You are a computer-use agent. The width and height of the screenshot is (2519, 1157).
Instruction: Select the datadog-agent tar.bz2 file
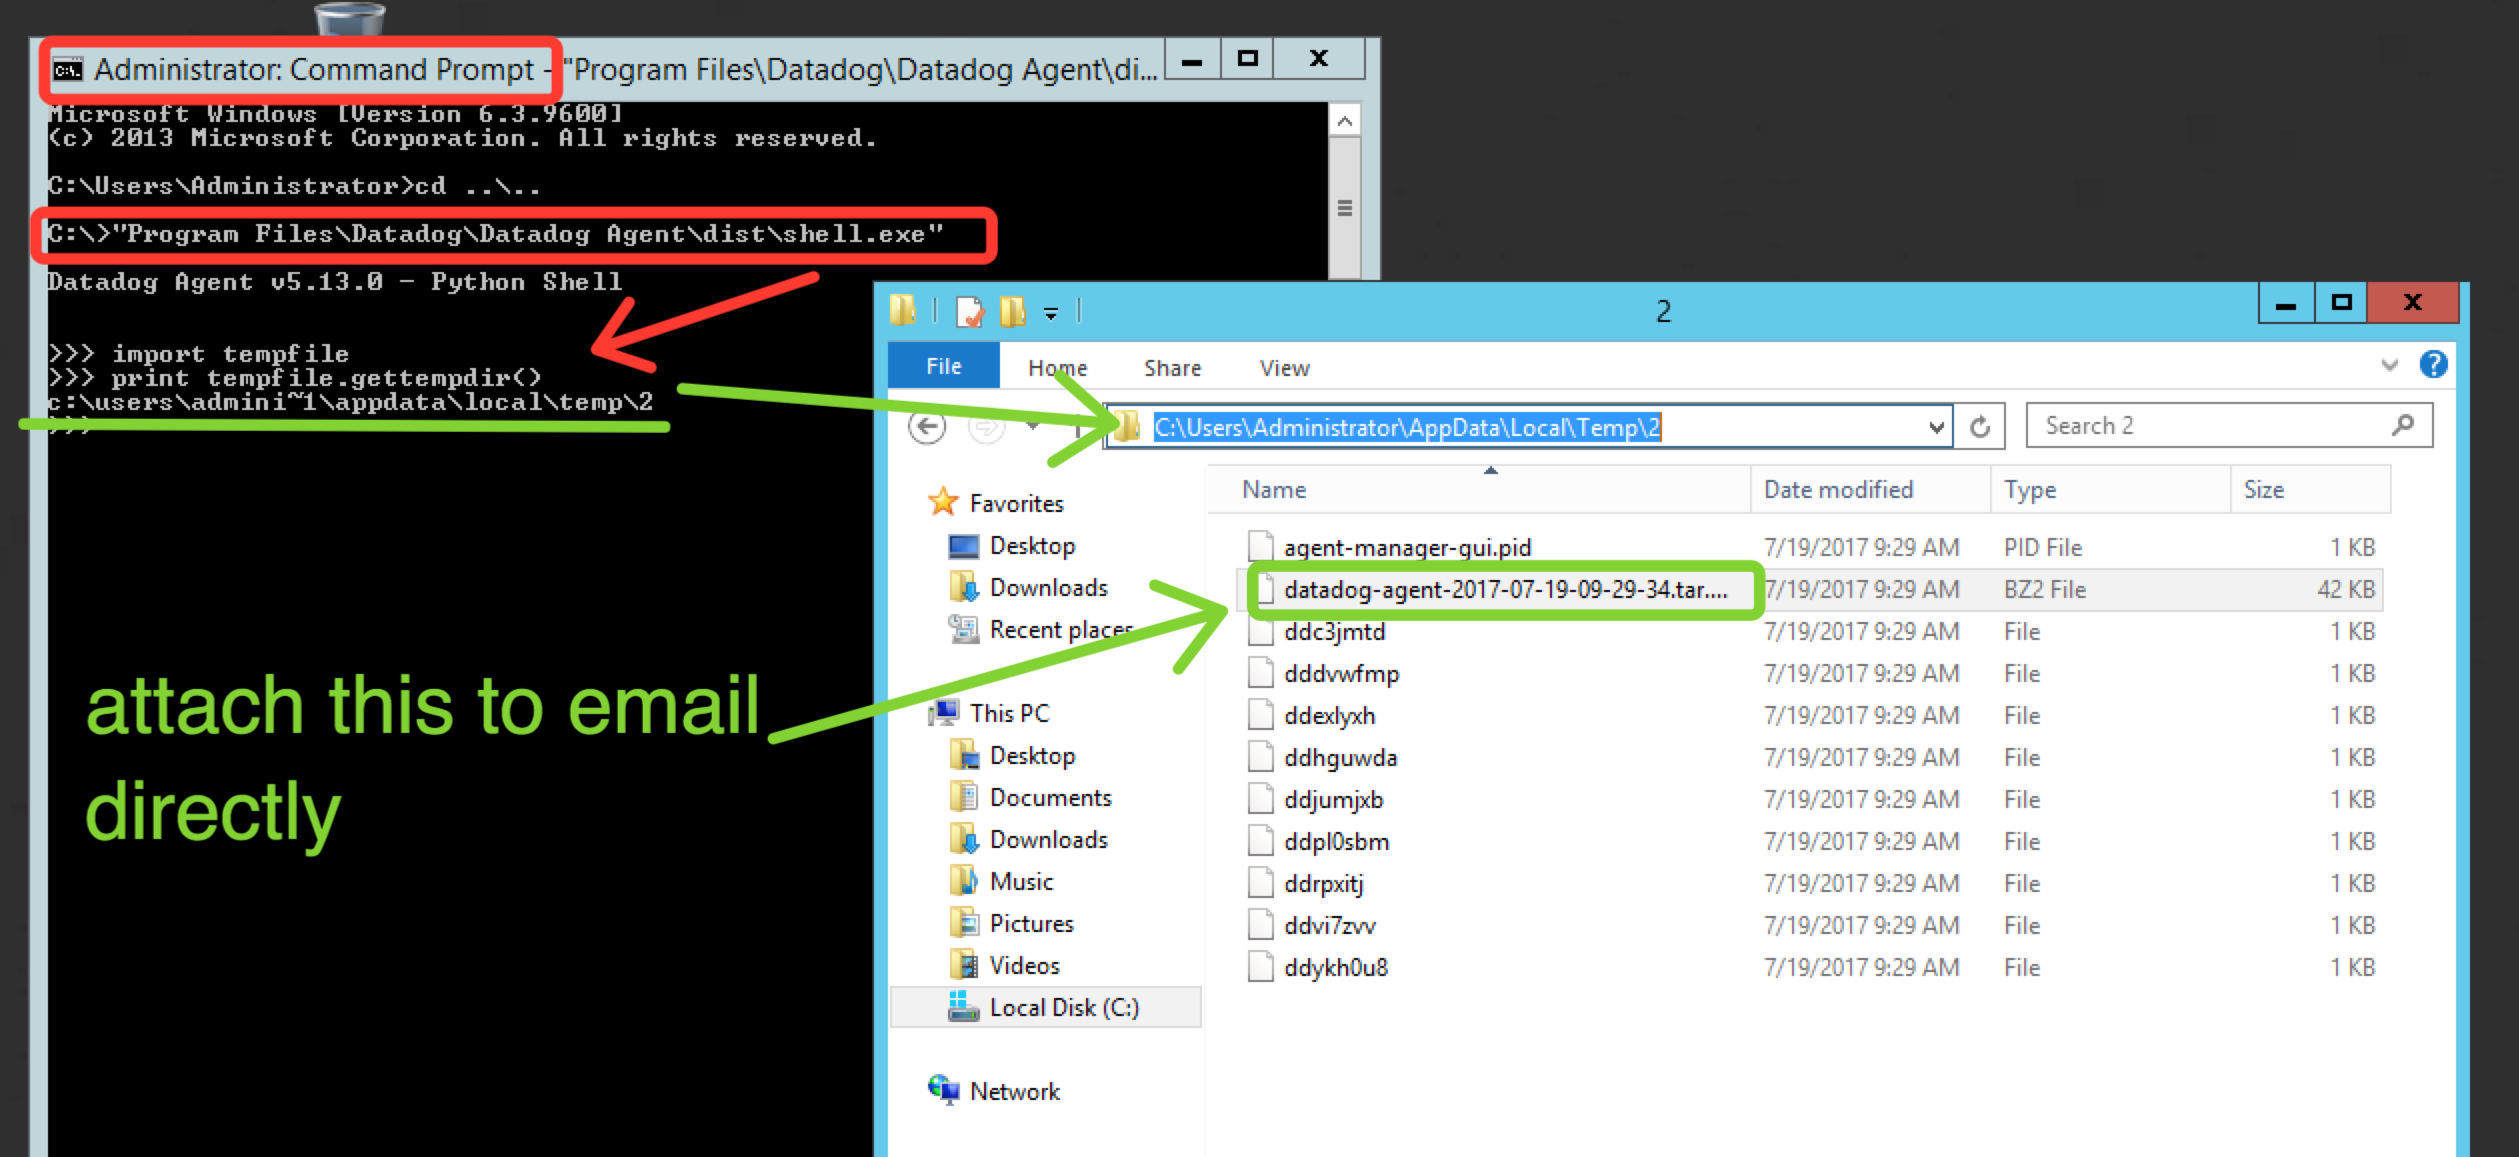coord(1503,590)
